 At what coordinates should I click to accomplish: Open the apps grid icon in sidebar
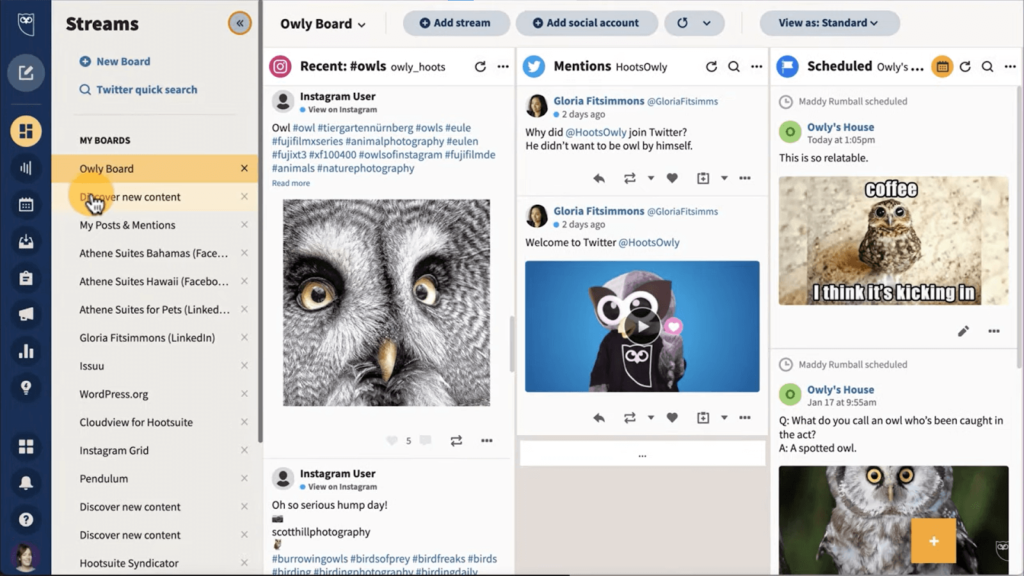click(x=25, y=447)
